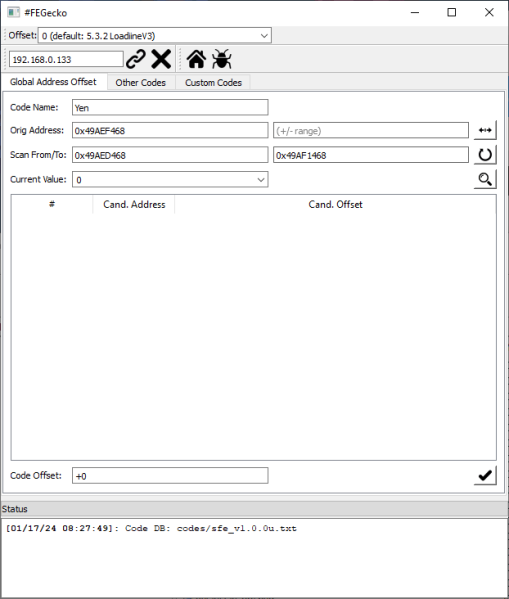The height and width of the screenshot is (599, 509).
Task: Switch to the Other Codes tab
Action: pyautogui.click(x=141, y=83)
